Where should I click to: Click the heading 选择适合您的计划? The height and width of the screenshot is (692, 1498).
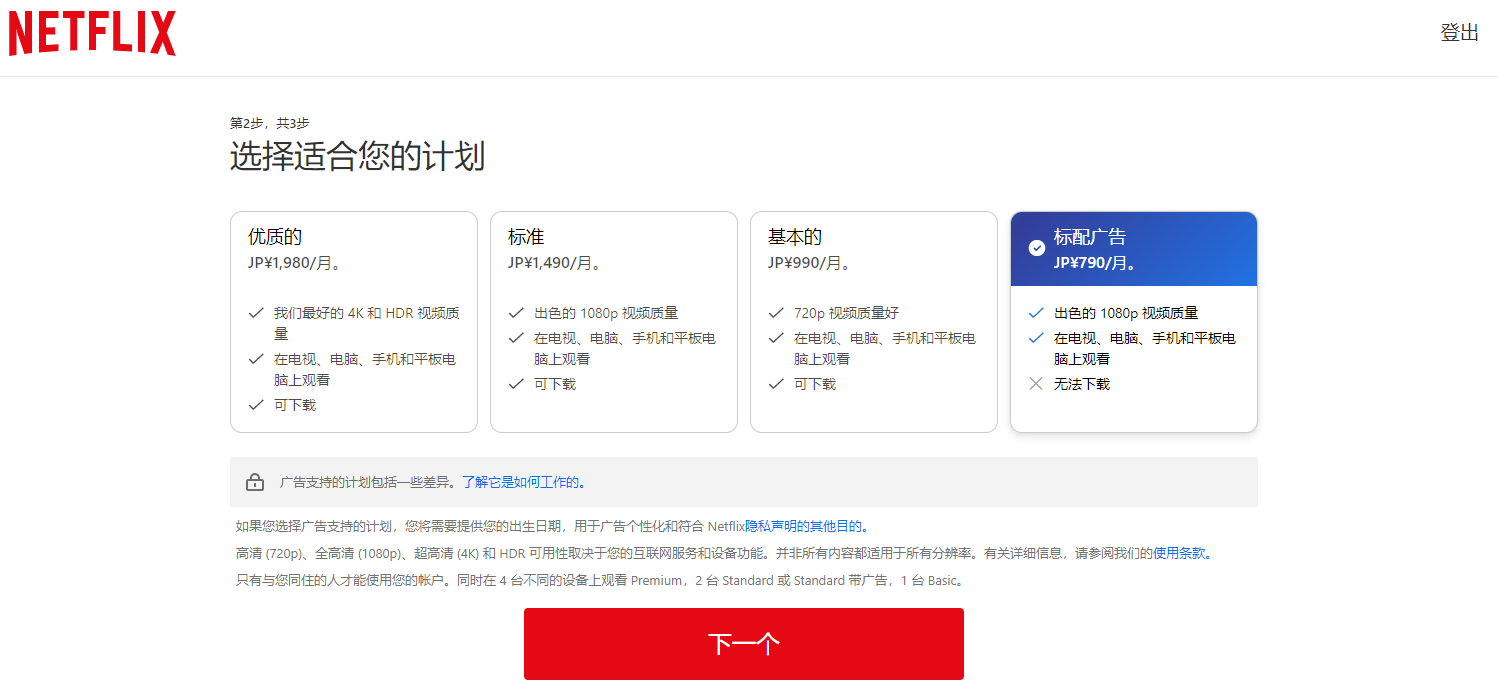pyautogui.click(x=358, y=157)
